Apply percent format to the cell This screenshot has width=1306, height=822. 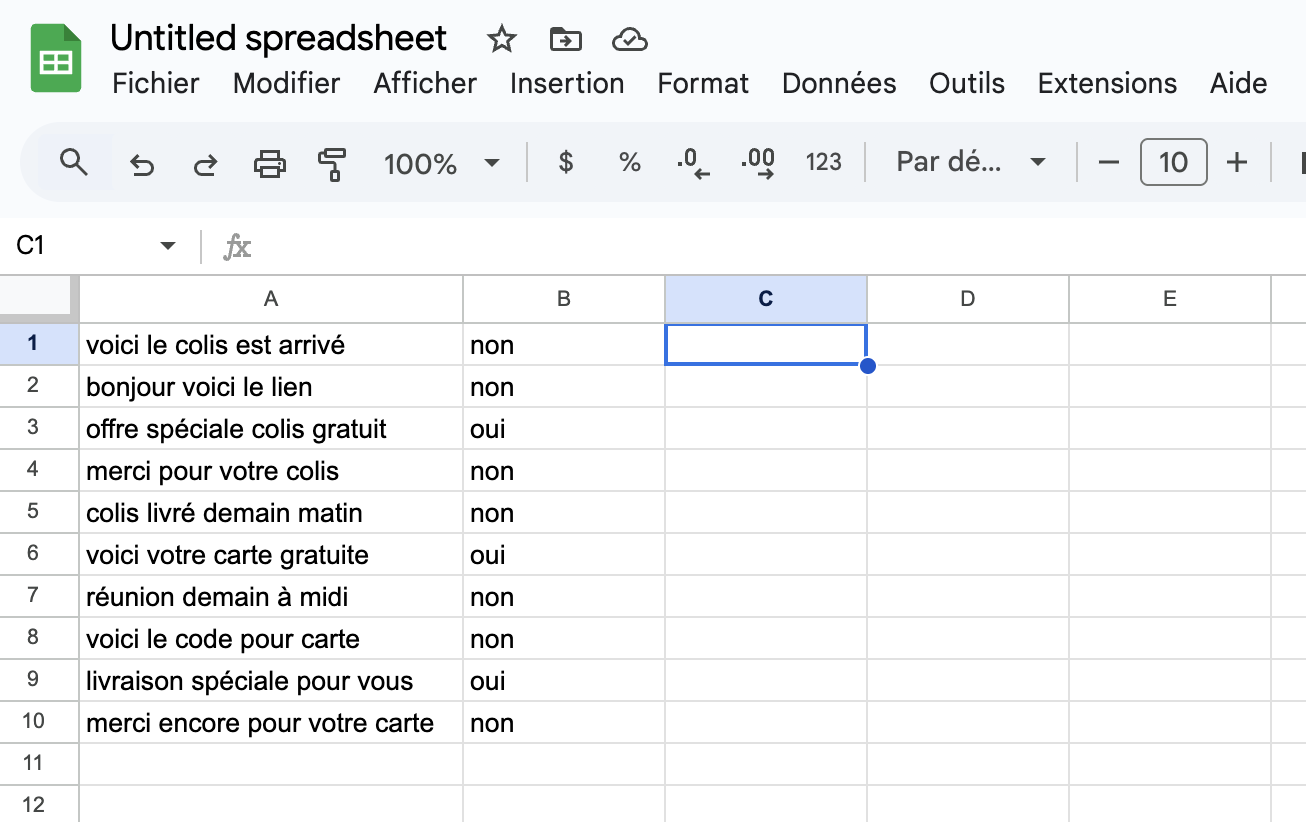(x=630, y=162)
